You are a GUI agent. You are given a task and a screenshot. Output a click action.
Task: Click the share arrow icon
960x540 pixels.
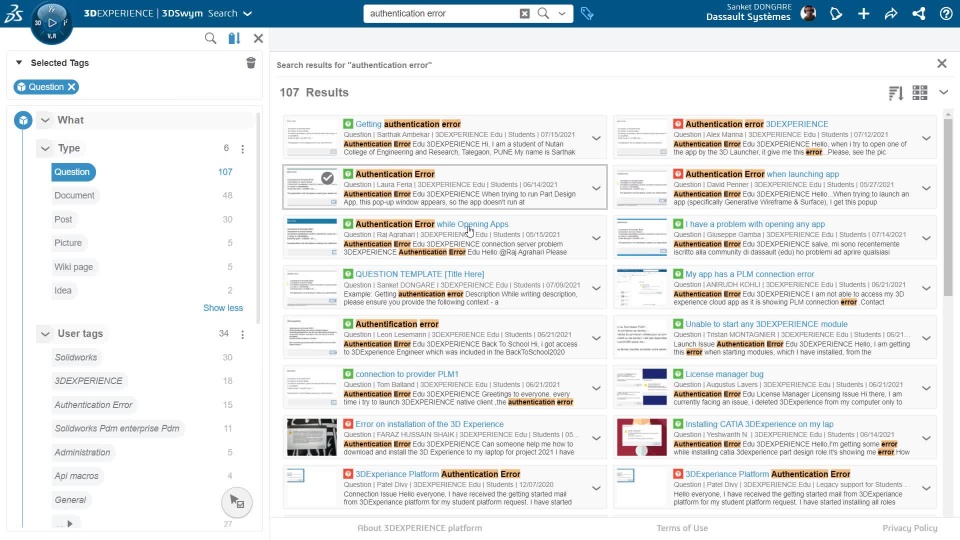coord(891,13)
